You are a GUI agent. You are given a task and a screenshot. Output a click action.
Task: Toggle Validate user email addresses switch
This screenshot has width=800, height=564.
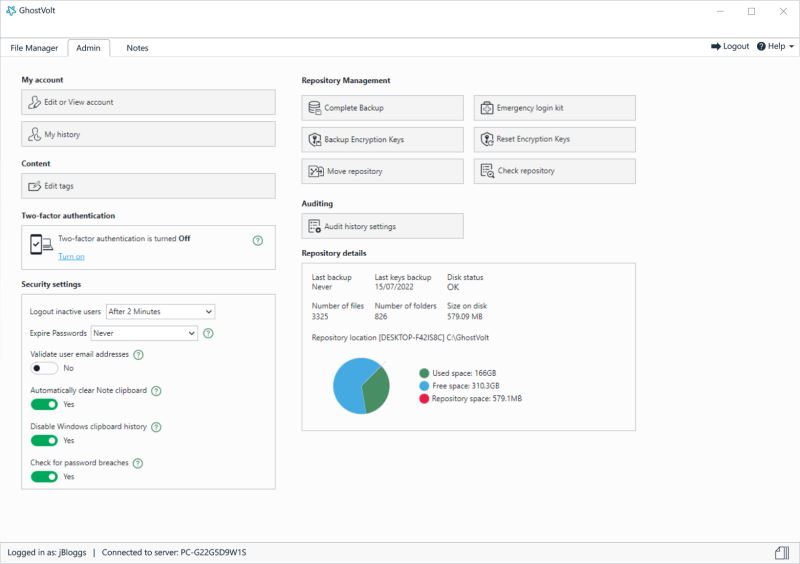click(44, 368)
